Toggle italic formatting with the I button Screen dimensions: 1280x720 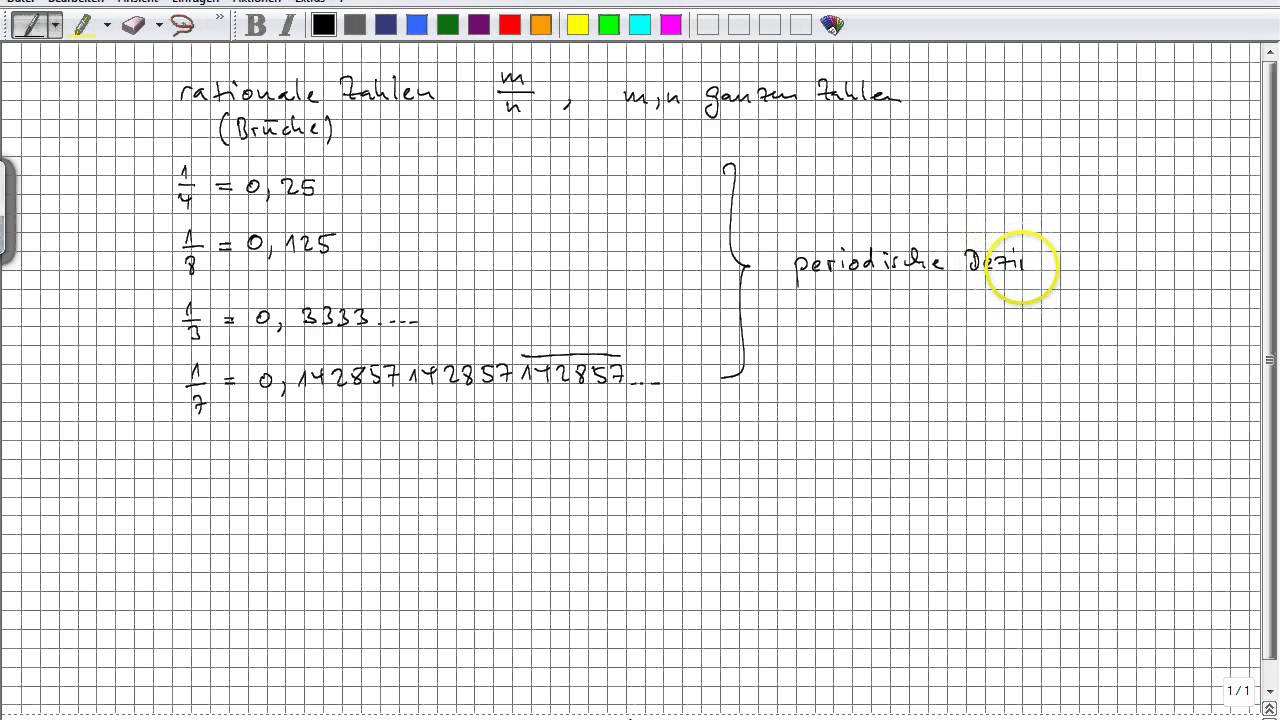tap(288, 25)
